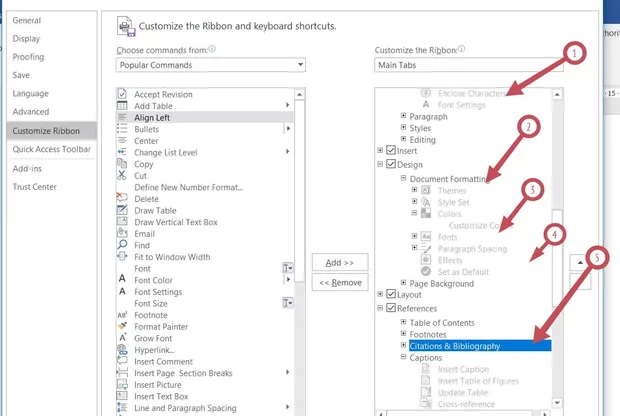The height and width of the screenshot is (416, 620).
Task: Expand the Paragraph group node
Action: (403, 115)
